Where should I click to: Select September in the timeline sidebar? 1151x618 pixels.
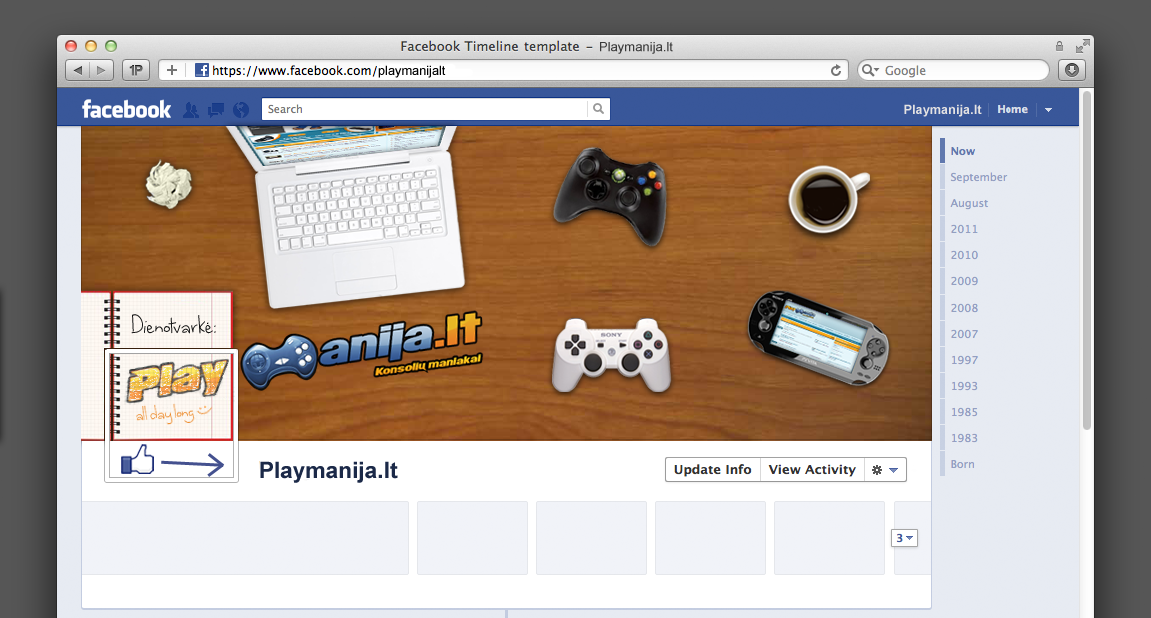[978, 177]
